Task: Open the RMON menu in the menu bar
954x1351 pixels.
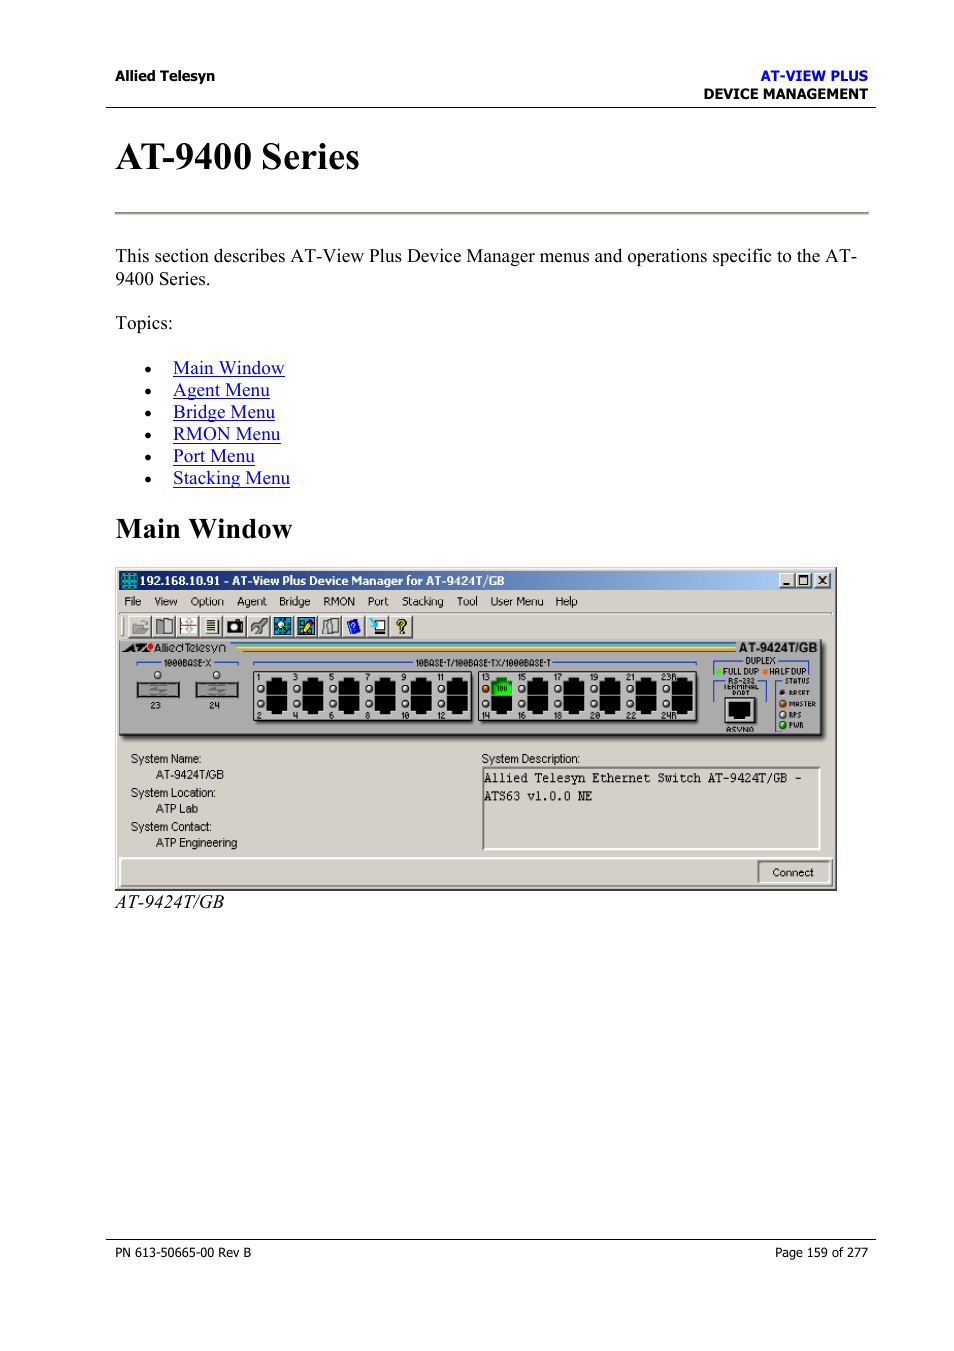Action: click(x=339, y=601)
